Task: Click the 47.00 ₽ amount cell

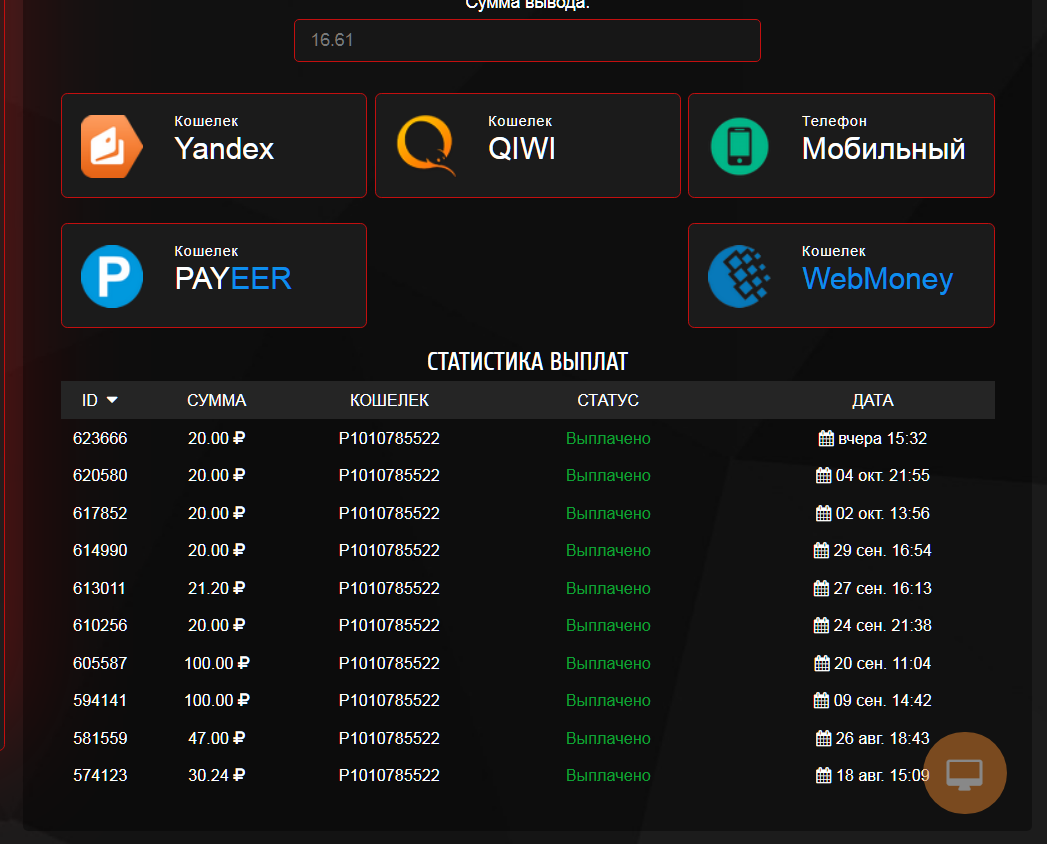Action: 216,738
